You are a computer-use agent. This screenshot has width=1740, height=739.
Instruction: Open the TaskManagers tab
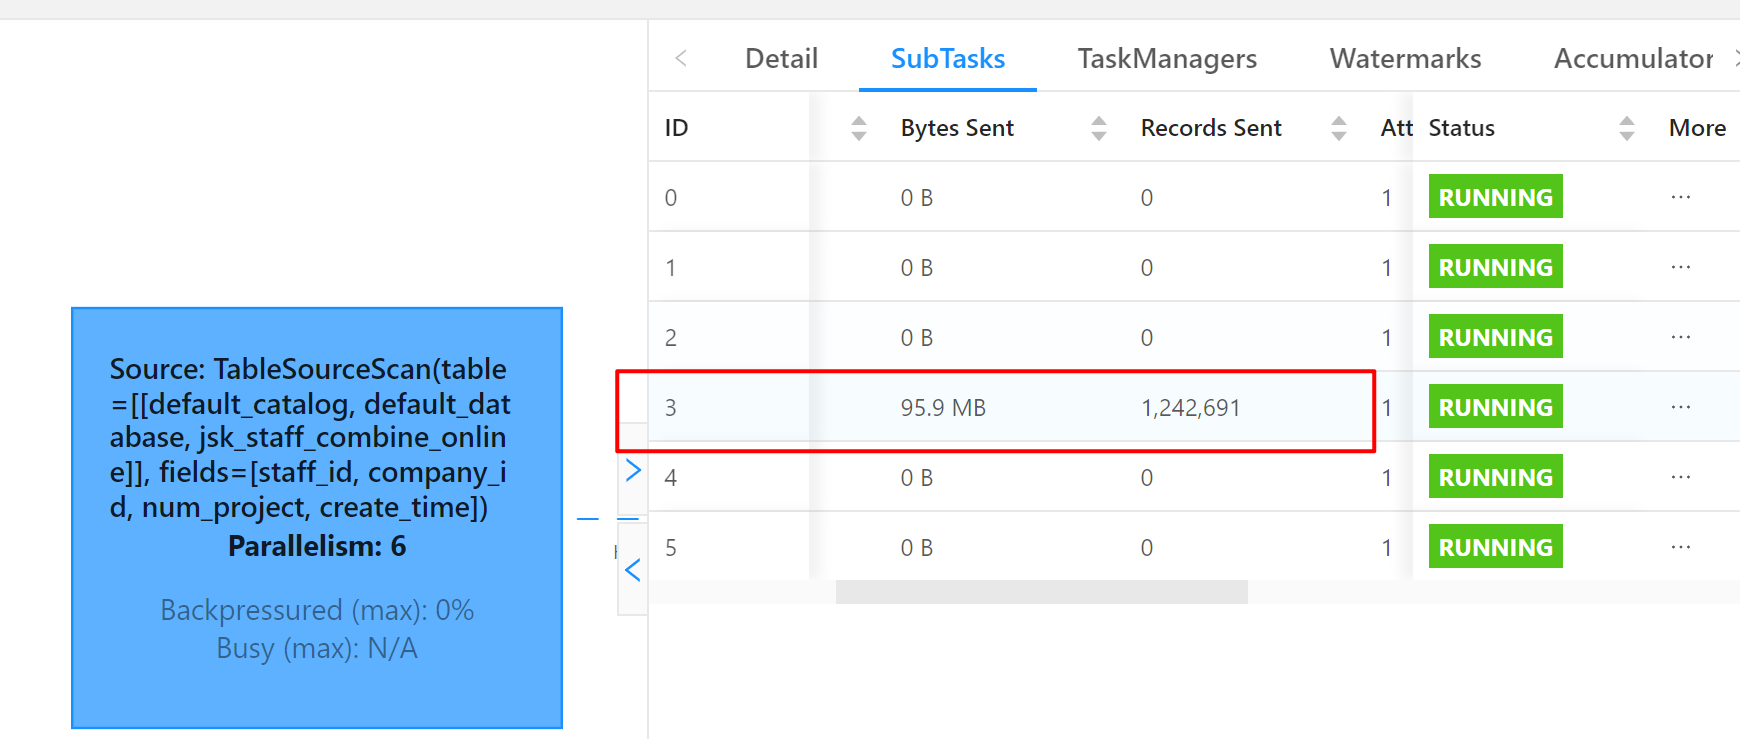pyautogui.click(x=1167, y=59)
